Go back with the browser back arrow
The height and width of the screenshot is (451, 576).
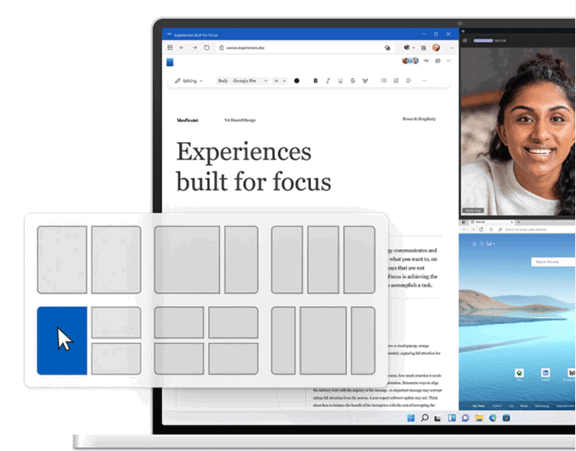click(182, 47)
